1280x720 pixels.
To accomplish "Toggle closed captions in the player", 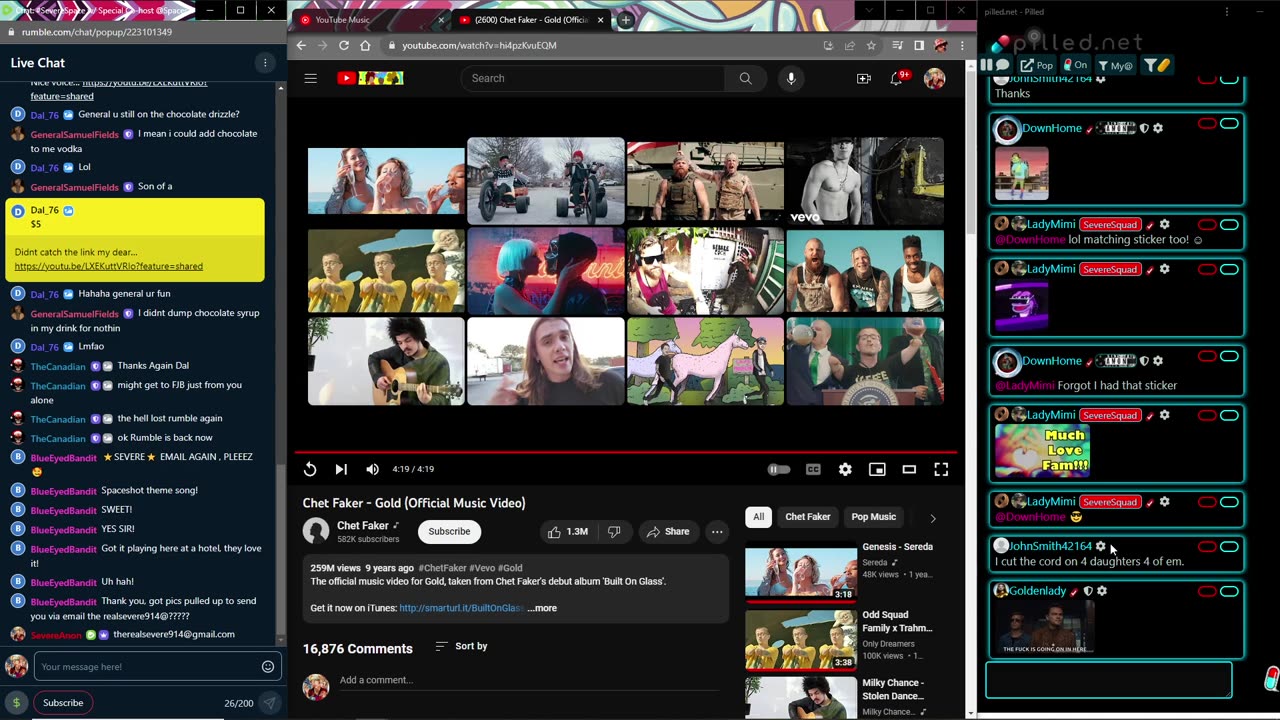I will tap(813, 469).
